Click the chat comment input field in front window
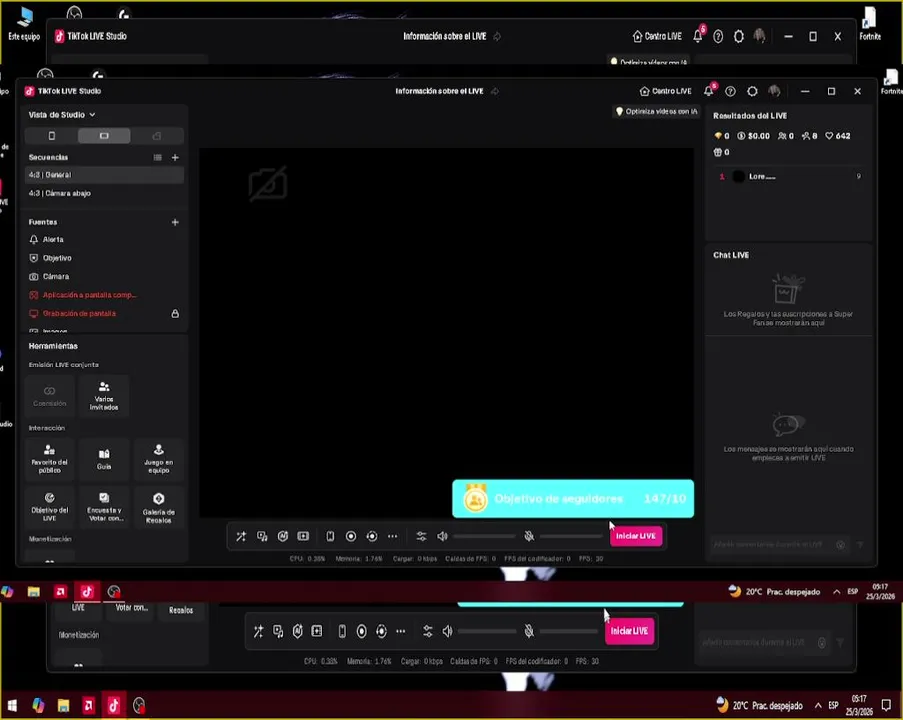Screen dimensions: 903x720 (x=772, y=545)
